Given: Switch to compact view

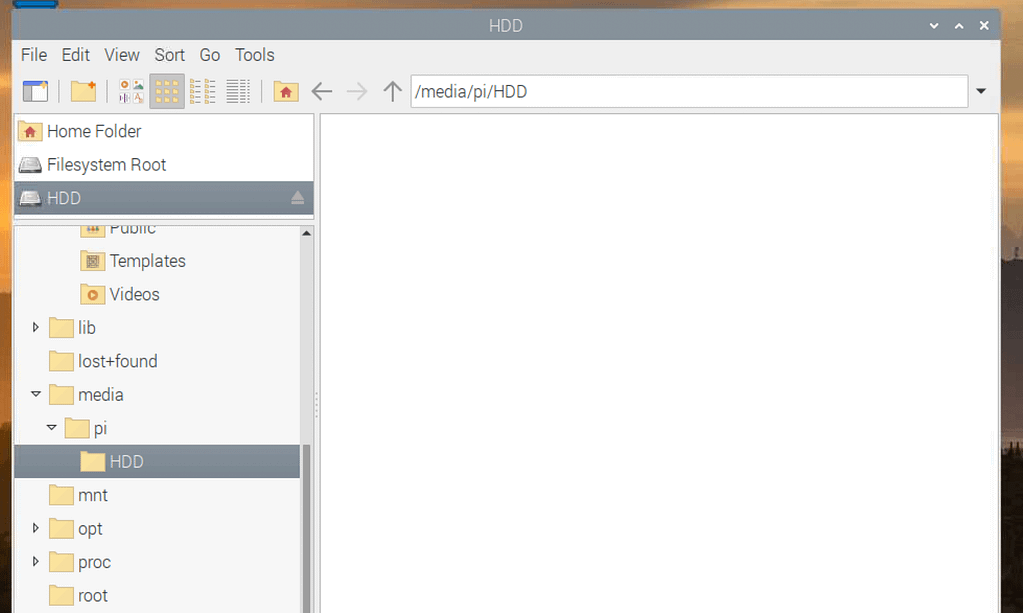Looking at the screenshot, I should [202, 91].
